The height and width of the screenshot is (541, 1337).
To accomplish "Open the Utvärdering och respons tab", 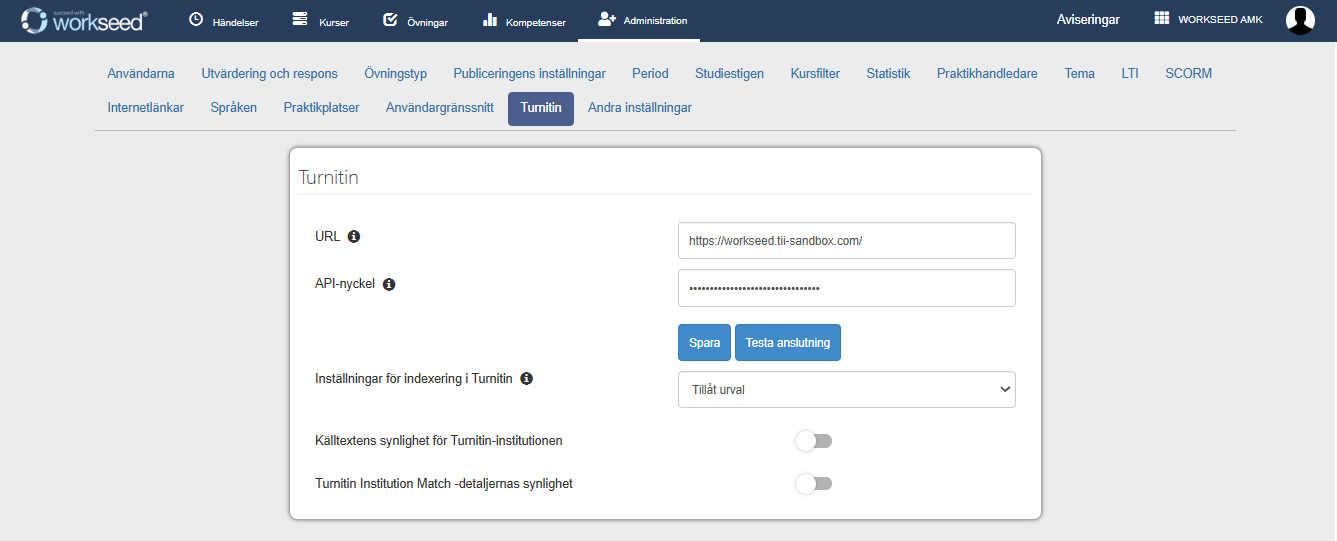I will coord(269,73).
